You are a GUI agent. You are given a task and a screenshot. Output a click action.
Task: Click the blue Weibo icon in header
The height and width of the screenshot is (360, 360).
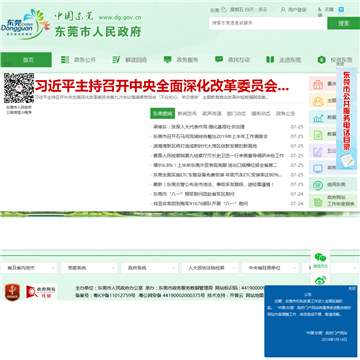341,10
